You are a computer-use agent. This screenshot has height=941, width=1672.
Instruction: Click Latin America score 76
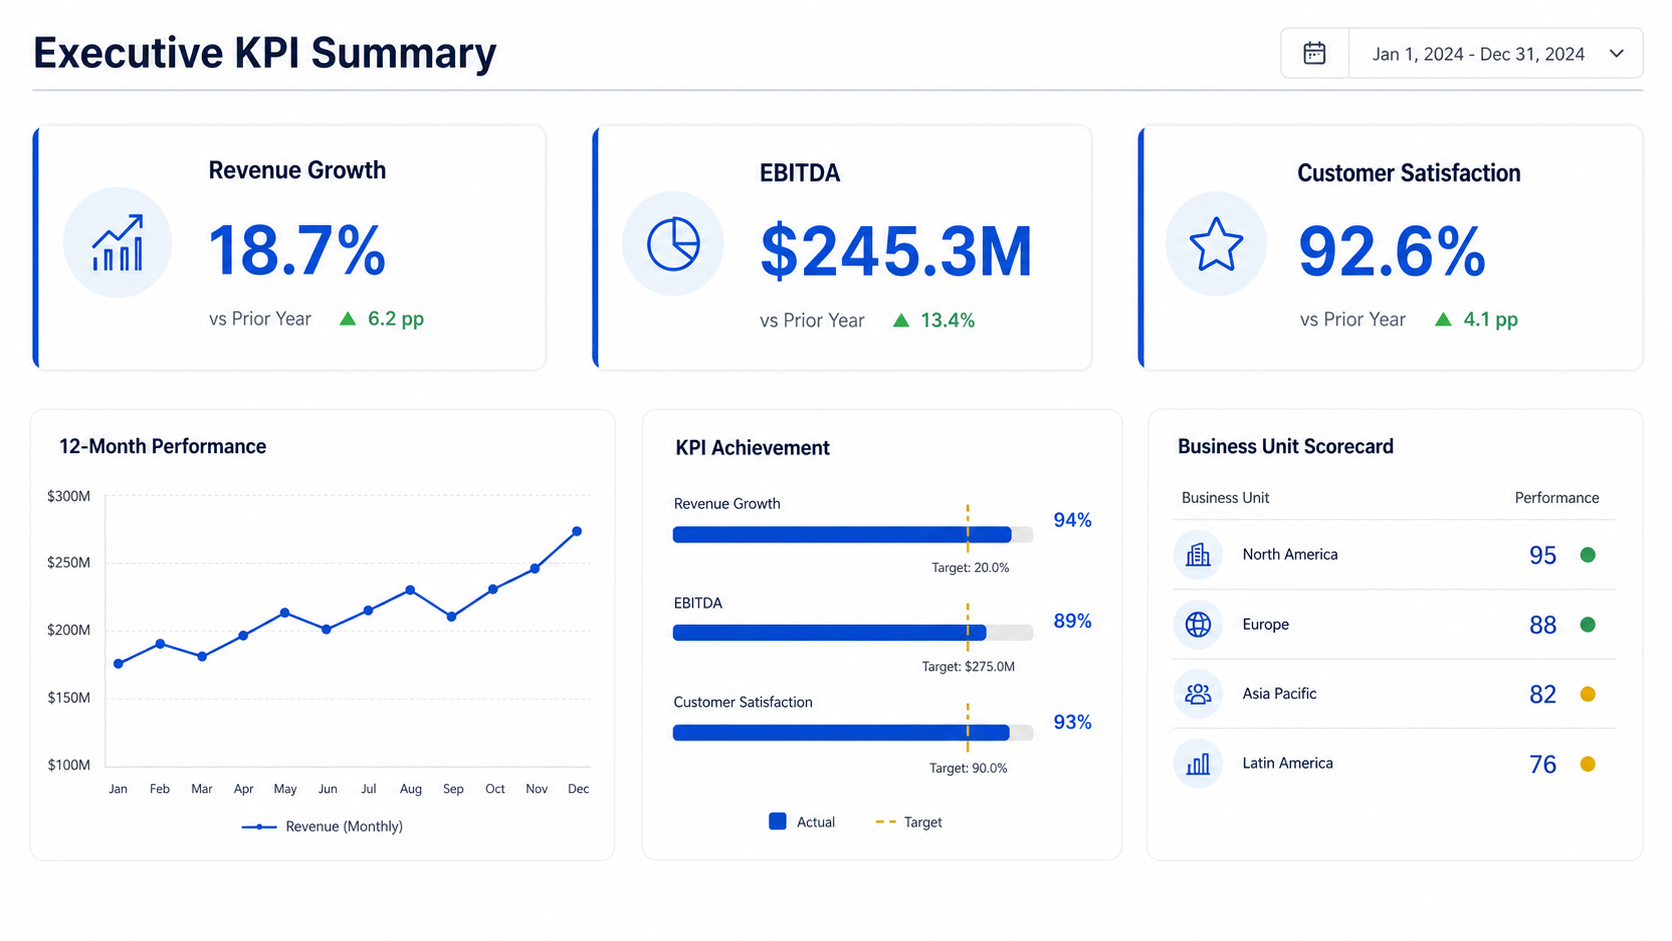coord(1542,764)
